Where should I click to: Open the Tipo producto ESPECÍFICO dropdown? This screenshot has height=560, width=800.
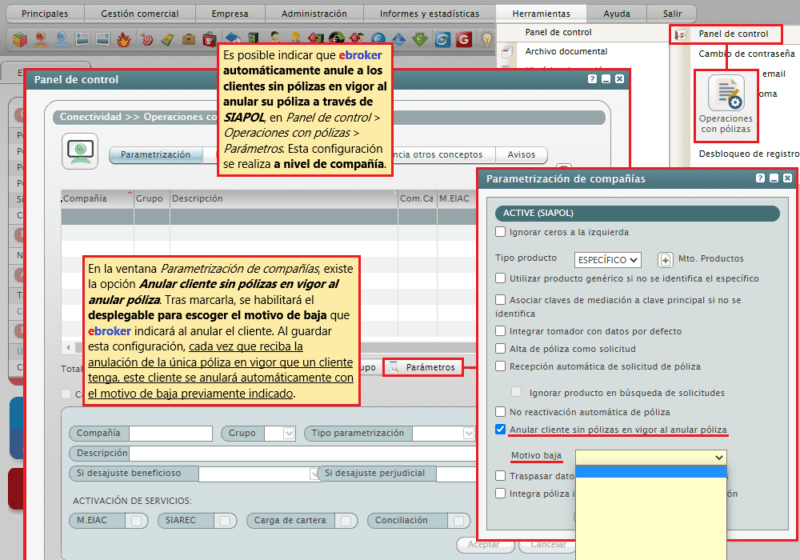coord(607,260)
